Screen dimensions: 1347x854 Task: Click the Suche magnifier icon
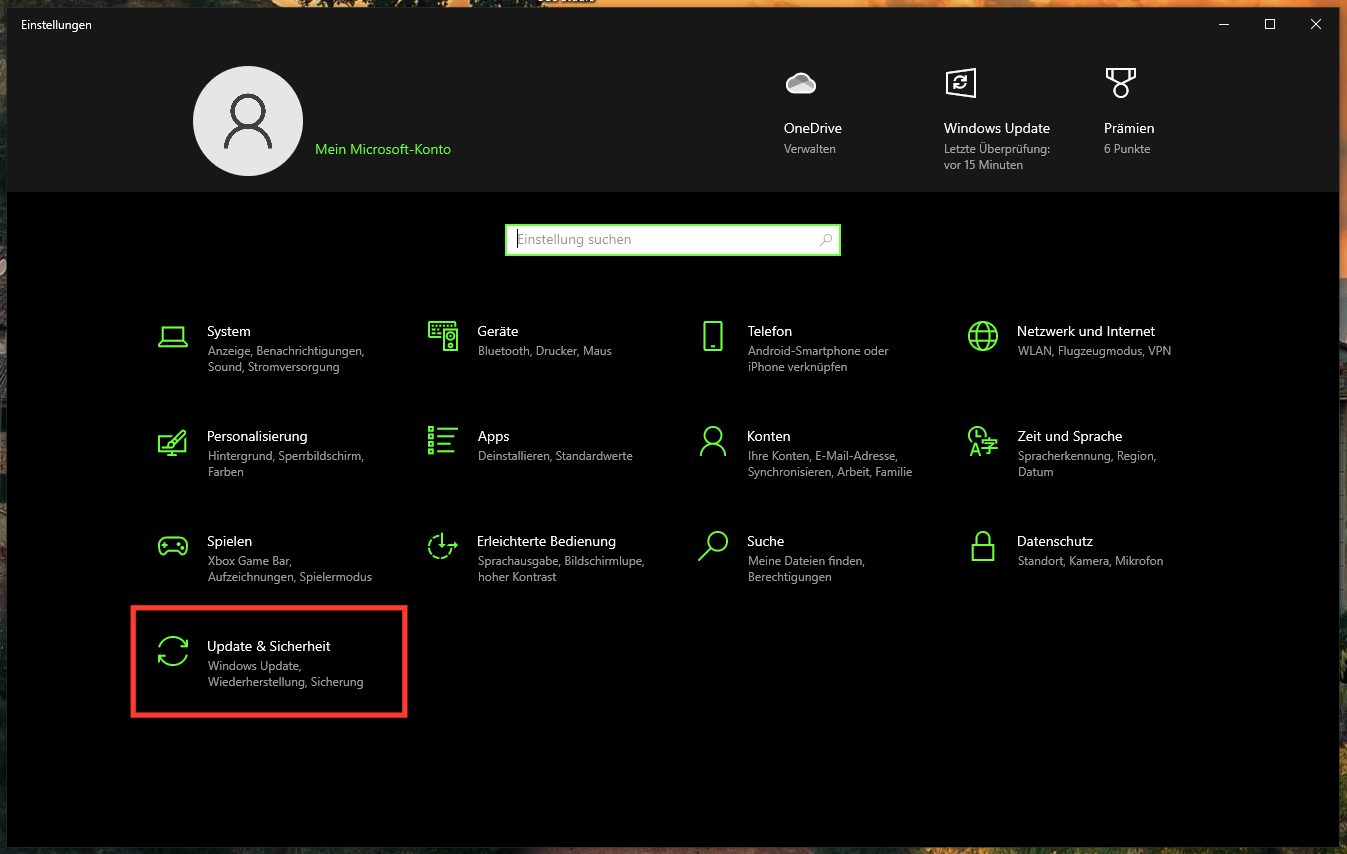point(713,546)
